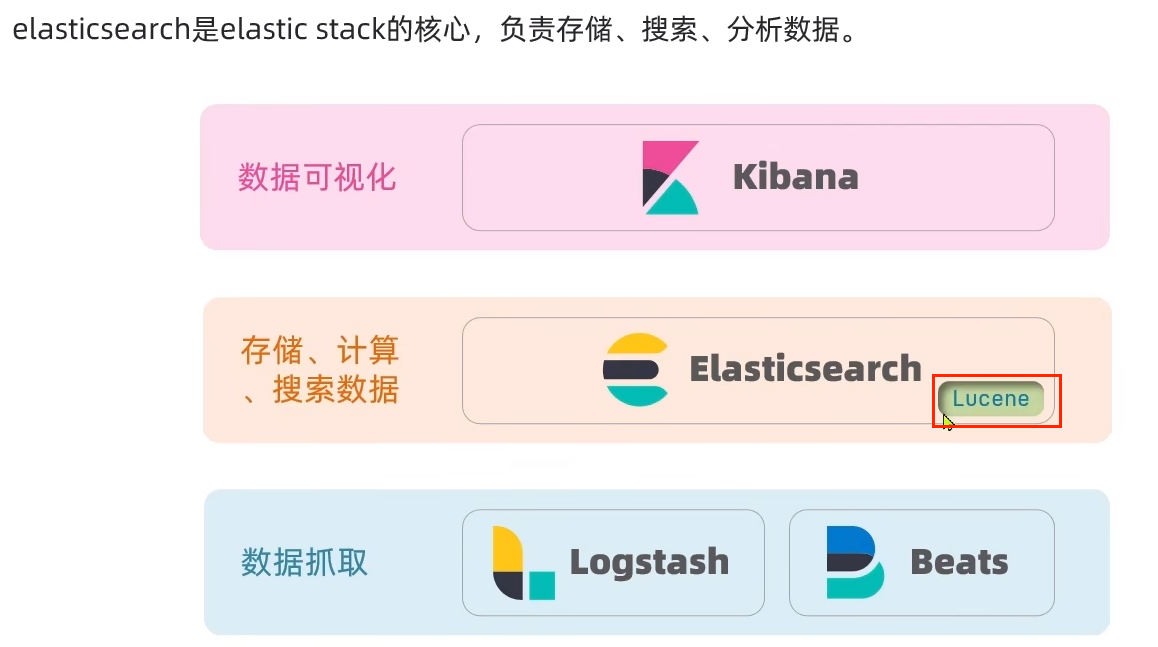Select the green Lucene badge

[x=991, y=399]
